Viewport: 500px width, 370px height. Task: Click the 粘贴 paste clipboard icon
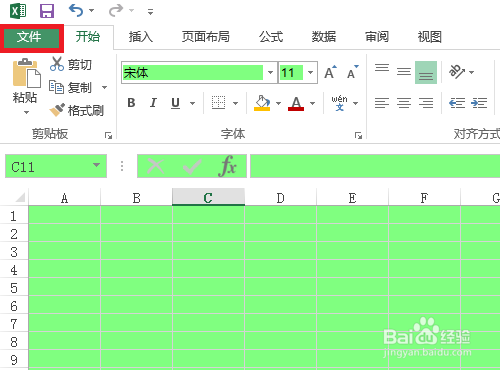[x=26, y=73]
